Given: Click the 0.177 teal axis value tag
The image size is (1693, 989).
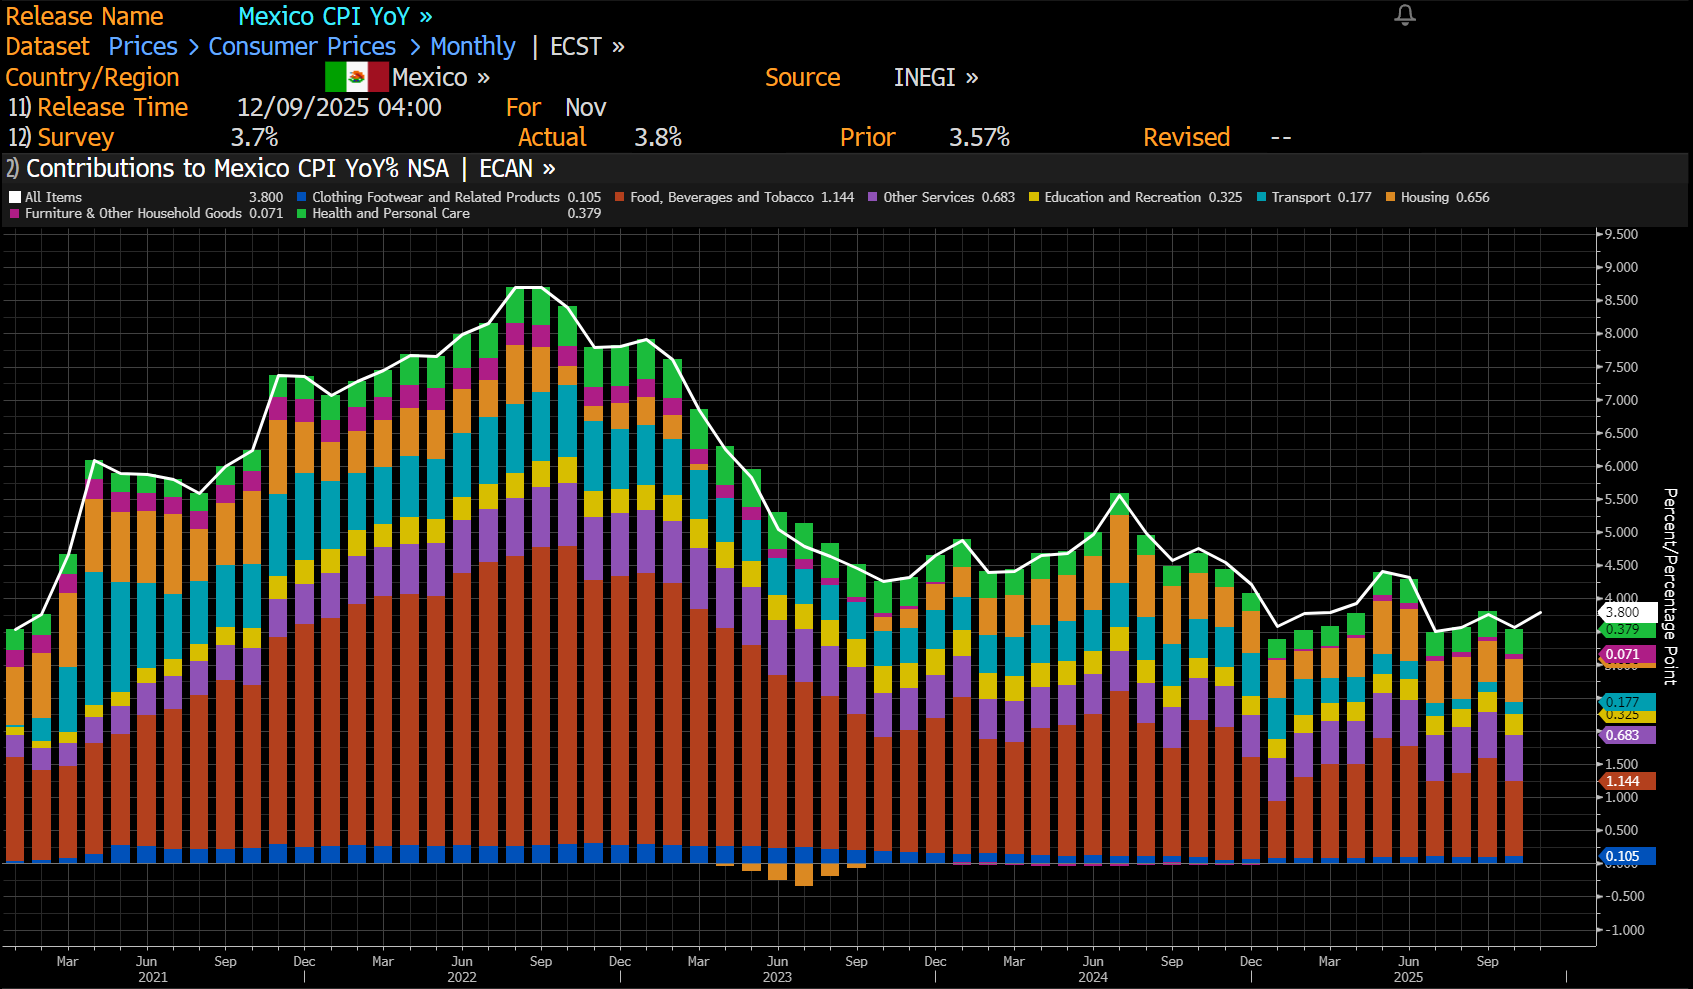Looking at the screenshot, I should (x=1626, y=702).
